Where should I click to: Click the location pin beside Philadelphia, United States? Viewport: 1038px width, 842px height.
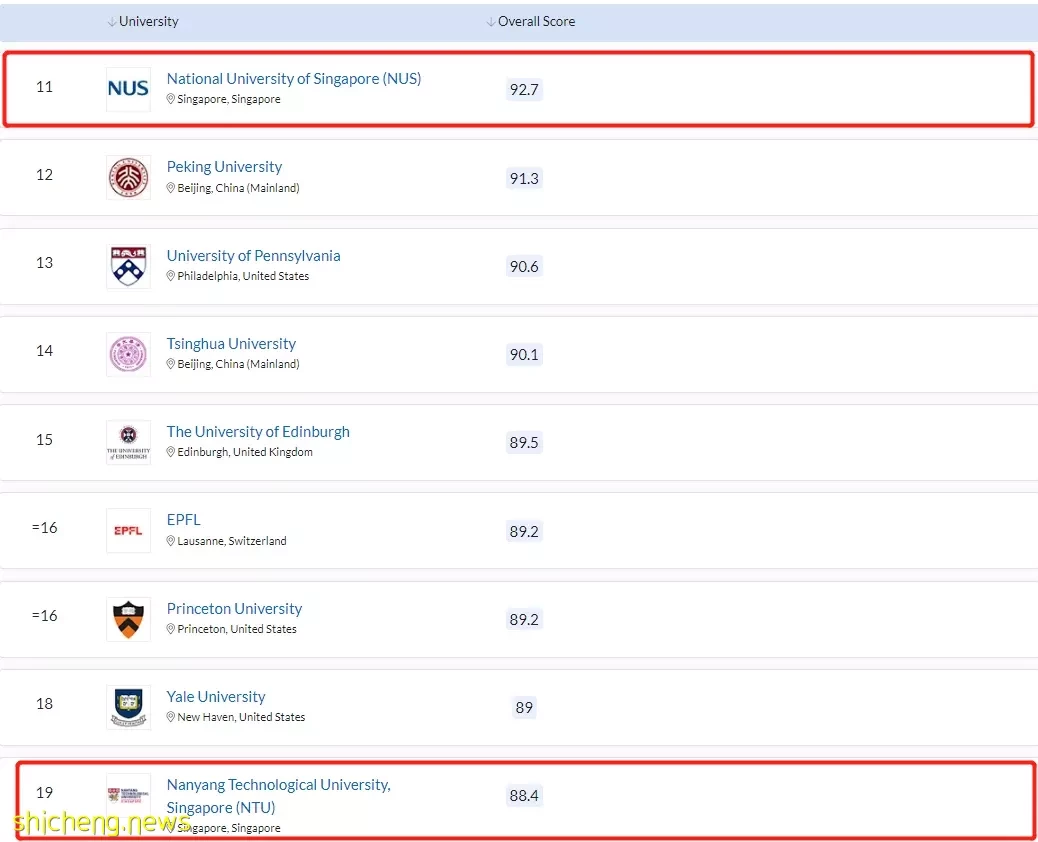tap(171, 276)
